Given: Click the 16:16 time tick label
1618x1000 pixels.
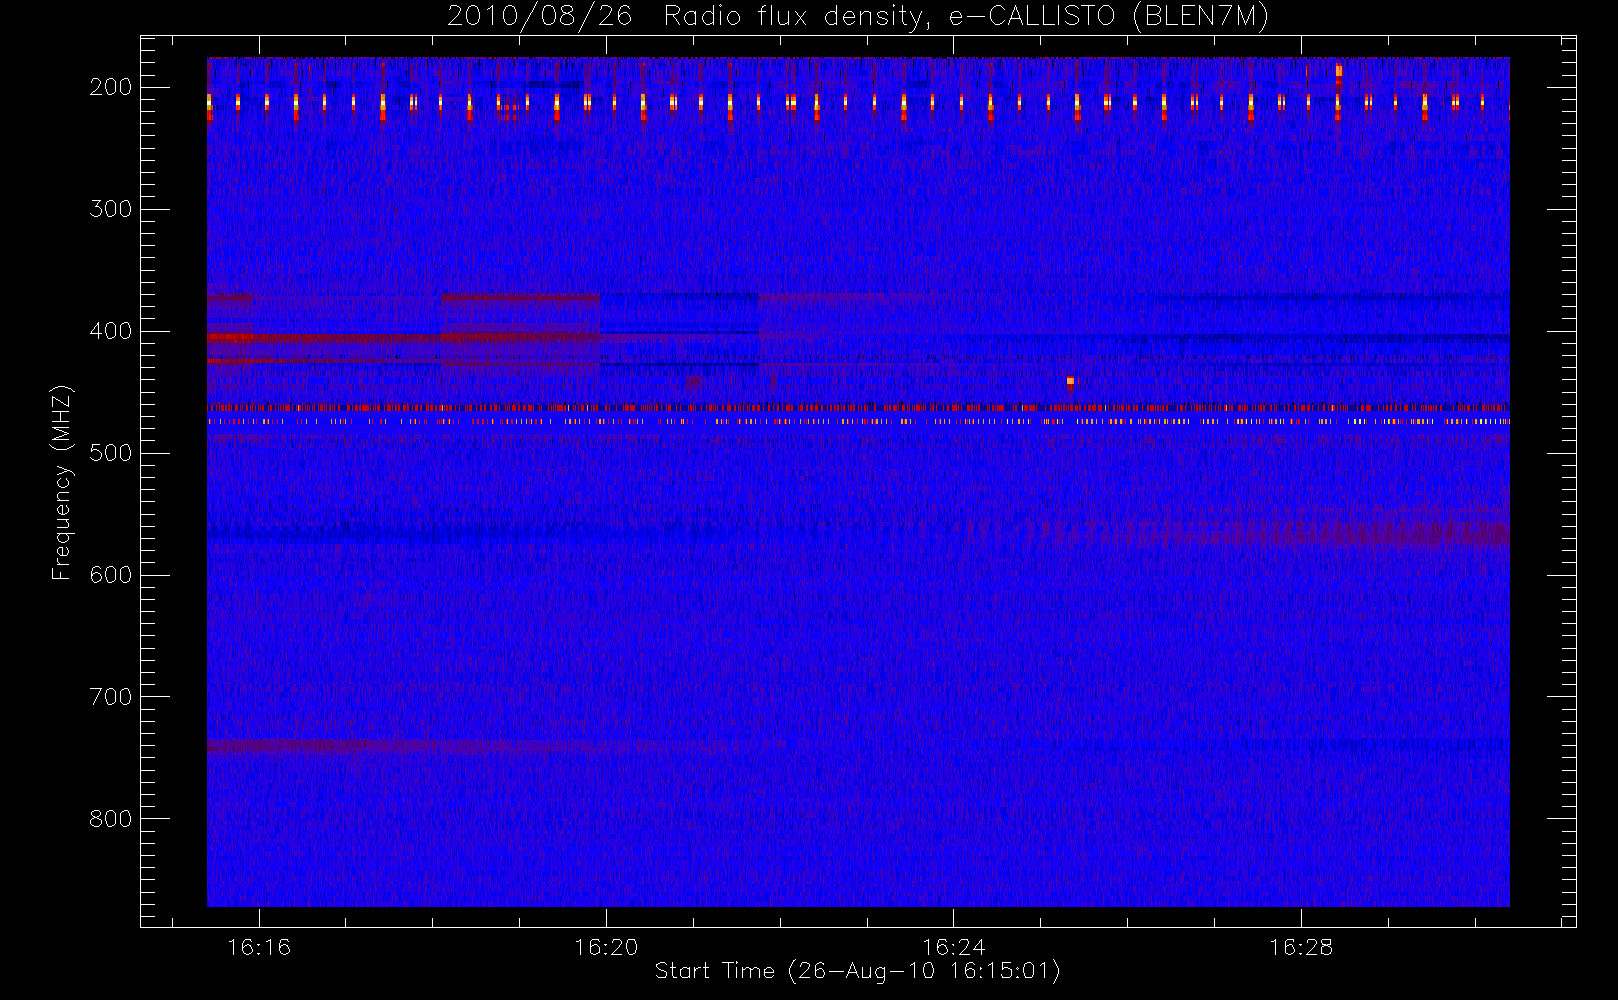Looking at the screenshot, I should tap(259, 947).
